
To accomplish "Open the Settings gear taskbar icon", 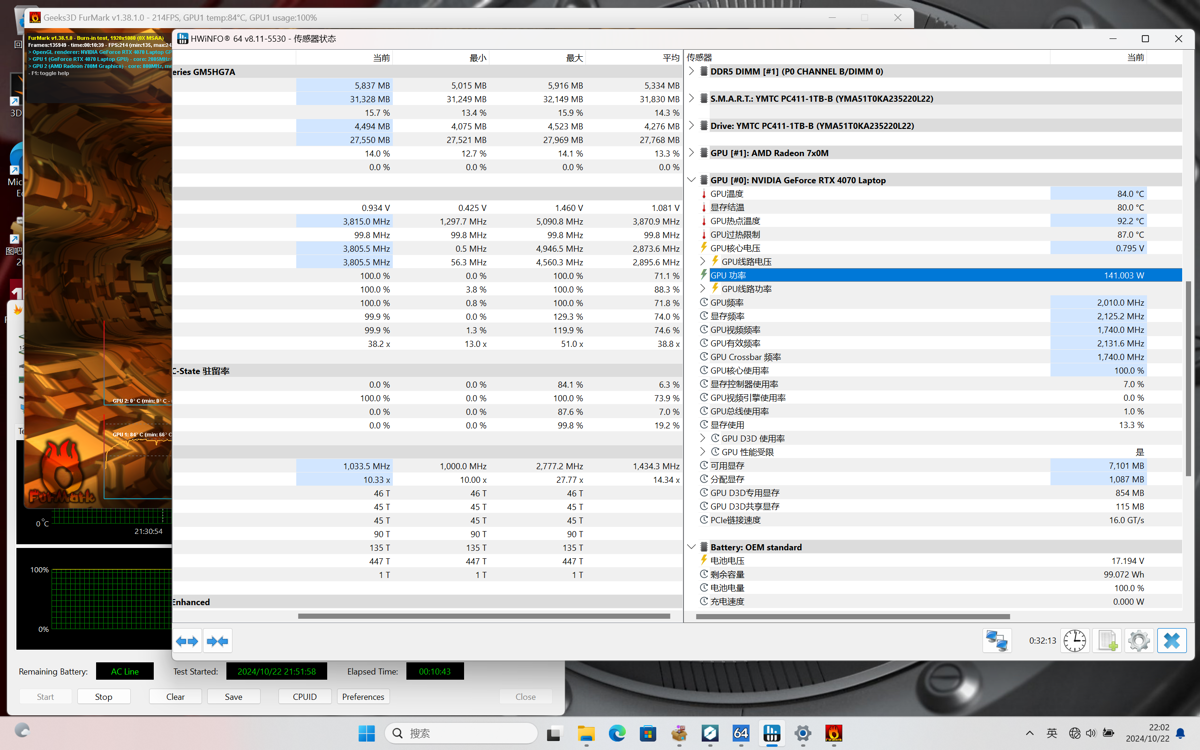I will click(802, 733).
